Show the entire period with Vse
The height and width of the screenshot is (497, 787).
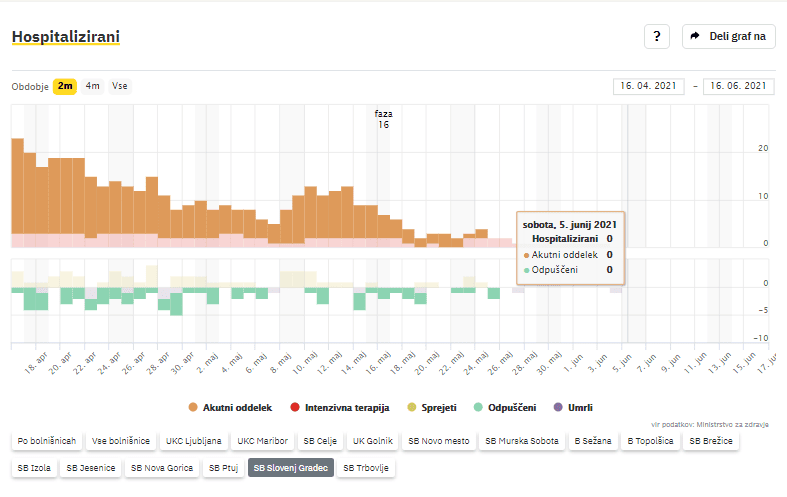120,86
